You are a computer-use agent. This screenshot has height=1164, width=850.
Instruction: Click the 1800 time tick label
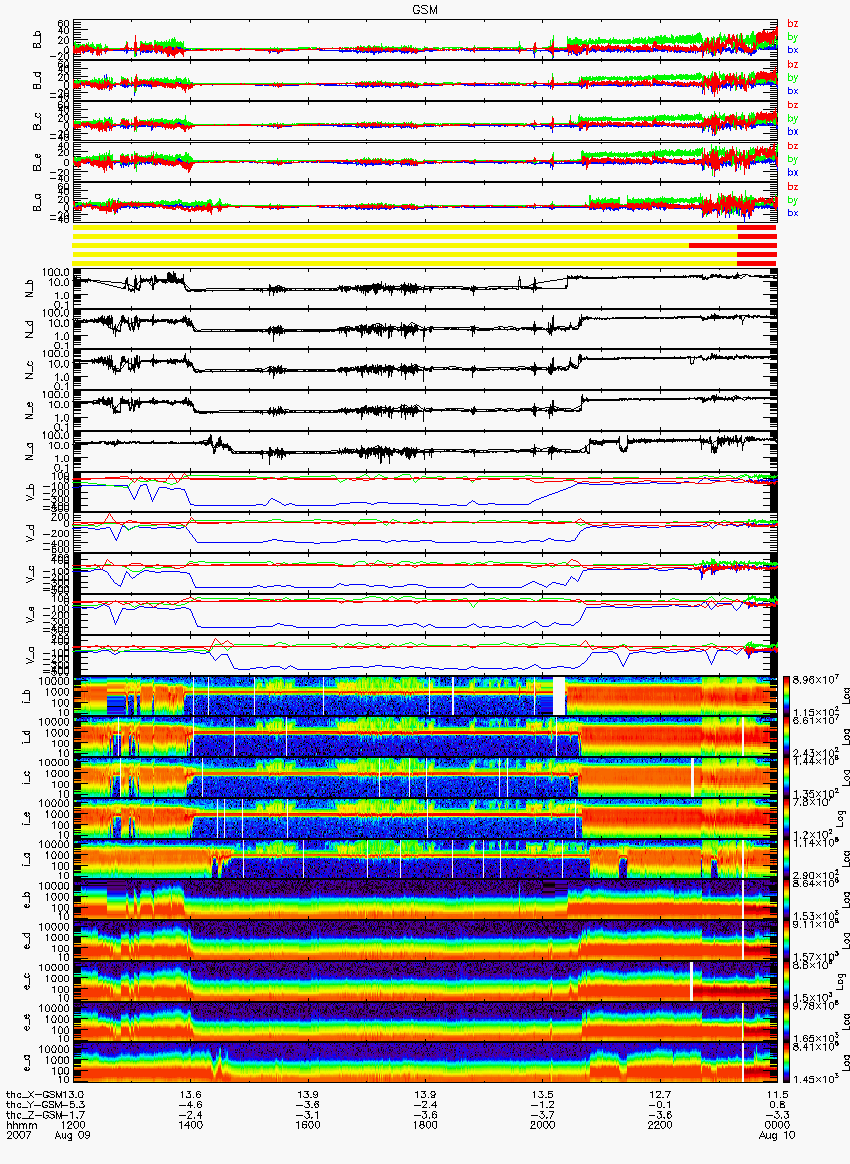[x=425, y=1125]
